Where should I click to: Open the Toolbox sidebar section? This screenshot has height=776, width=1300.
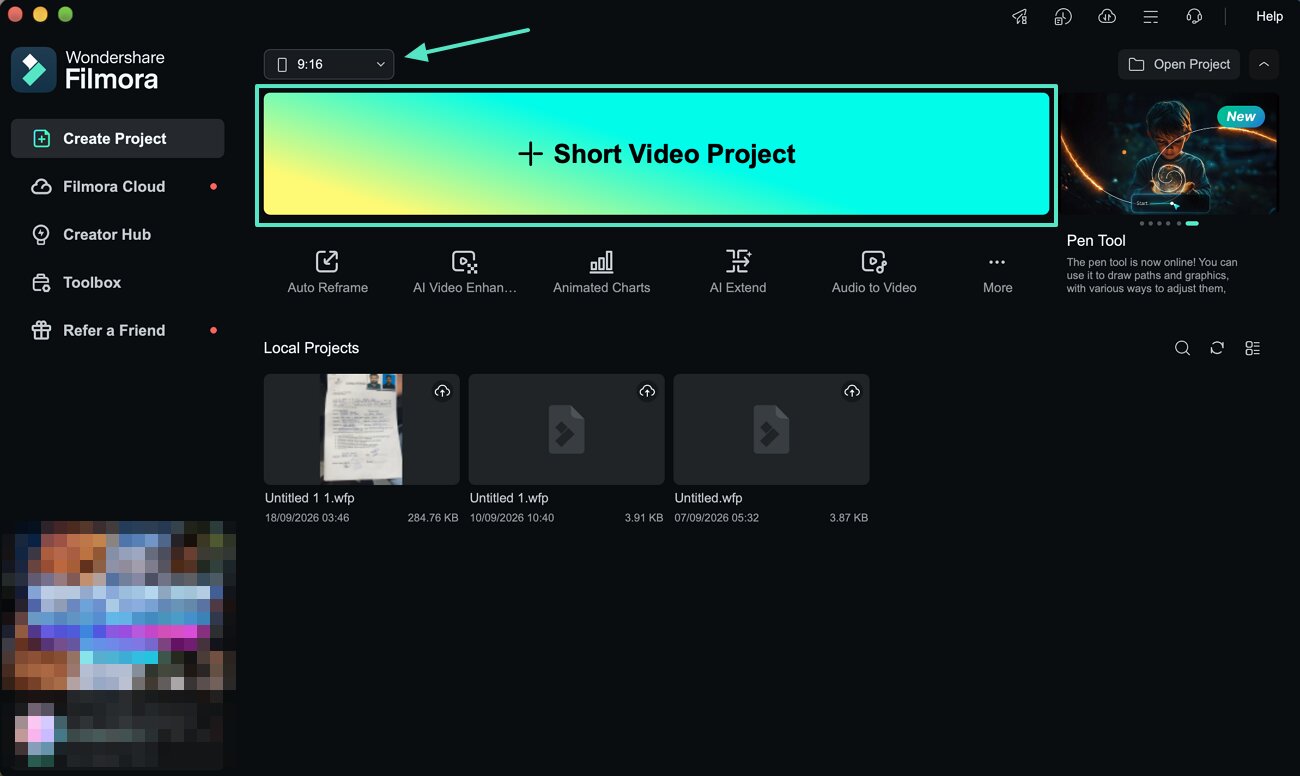(117, 282)
